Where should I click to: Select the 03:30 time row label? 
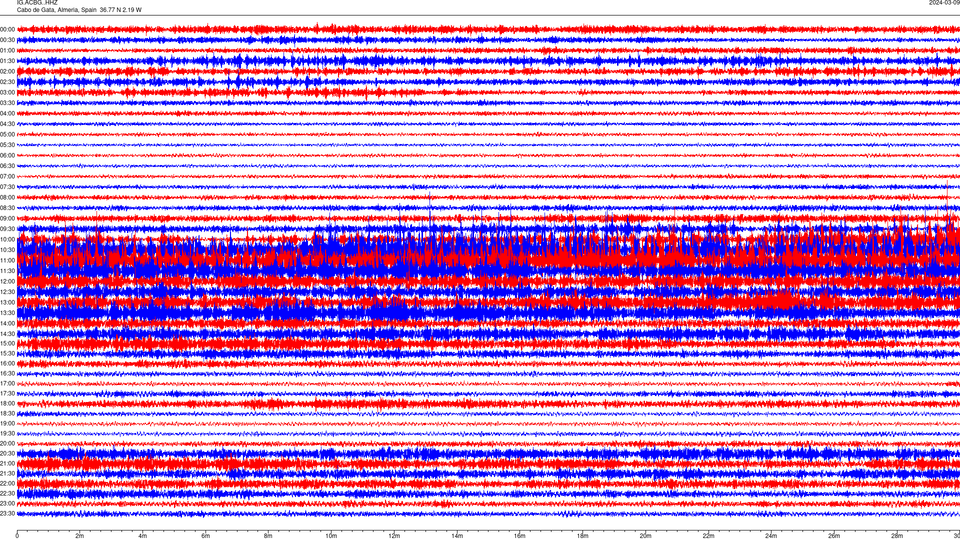pos(7,103)
